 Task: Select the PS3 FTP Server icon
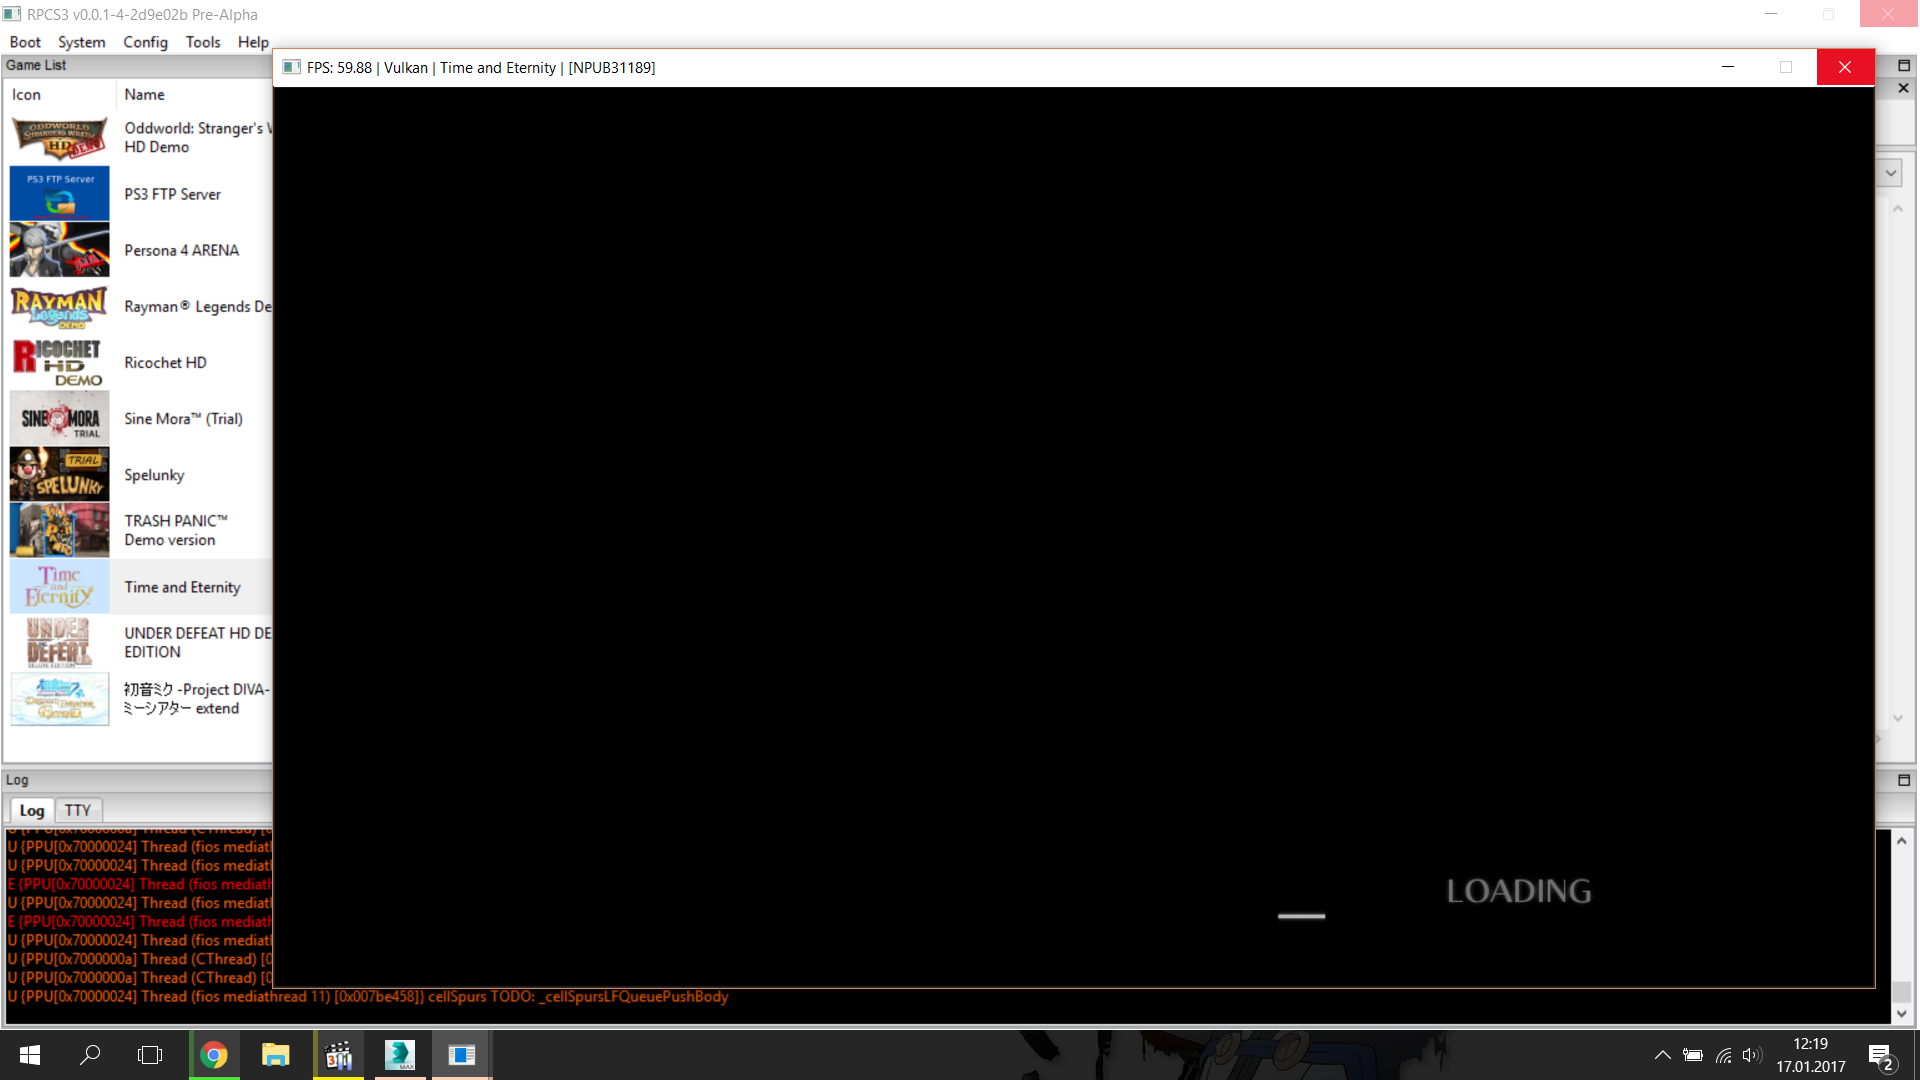[59, 194]
